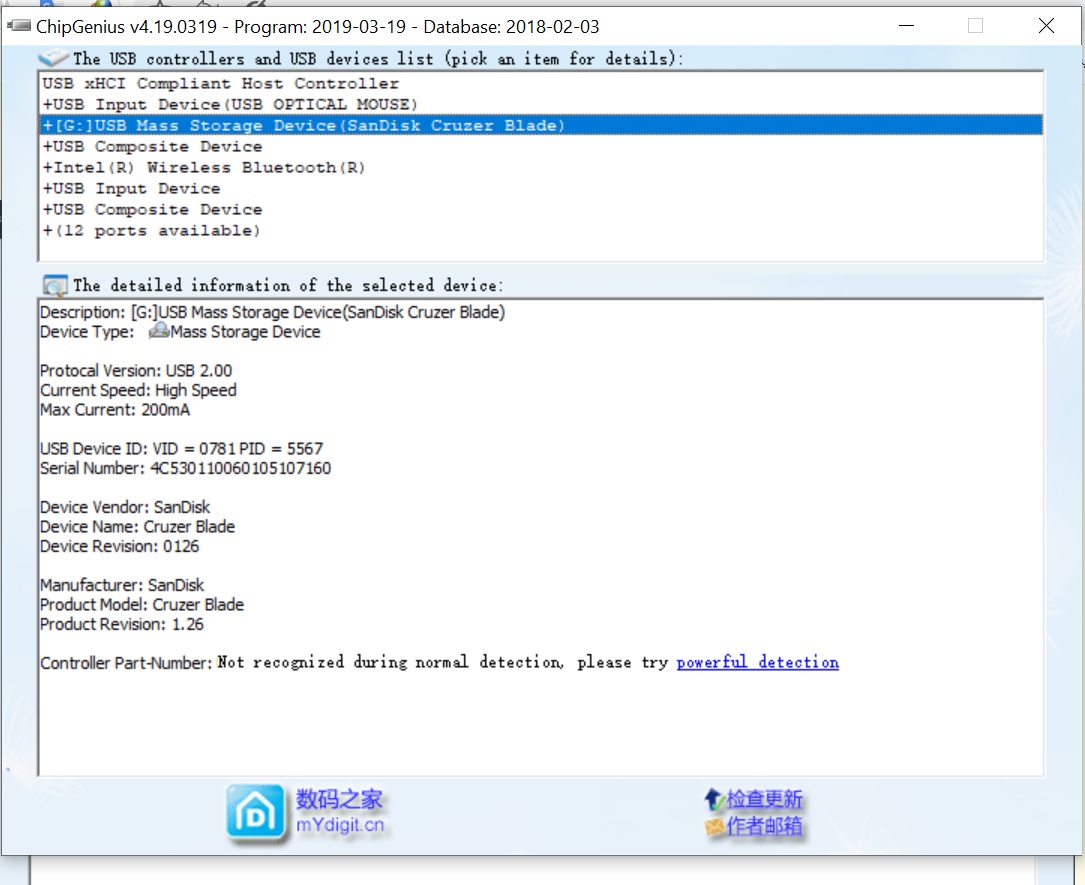This screenshot has width=1085, height=885.
Task: Select the (12 ports available) row
Action: click(x=540, y=230)
